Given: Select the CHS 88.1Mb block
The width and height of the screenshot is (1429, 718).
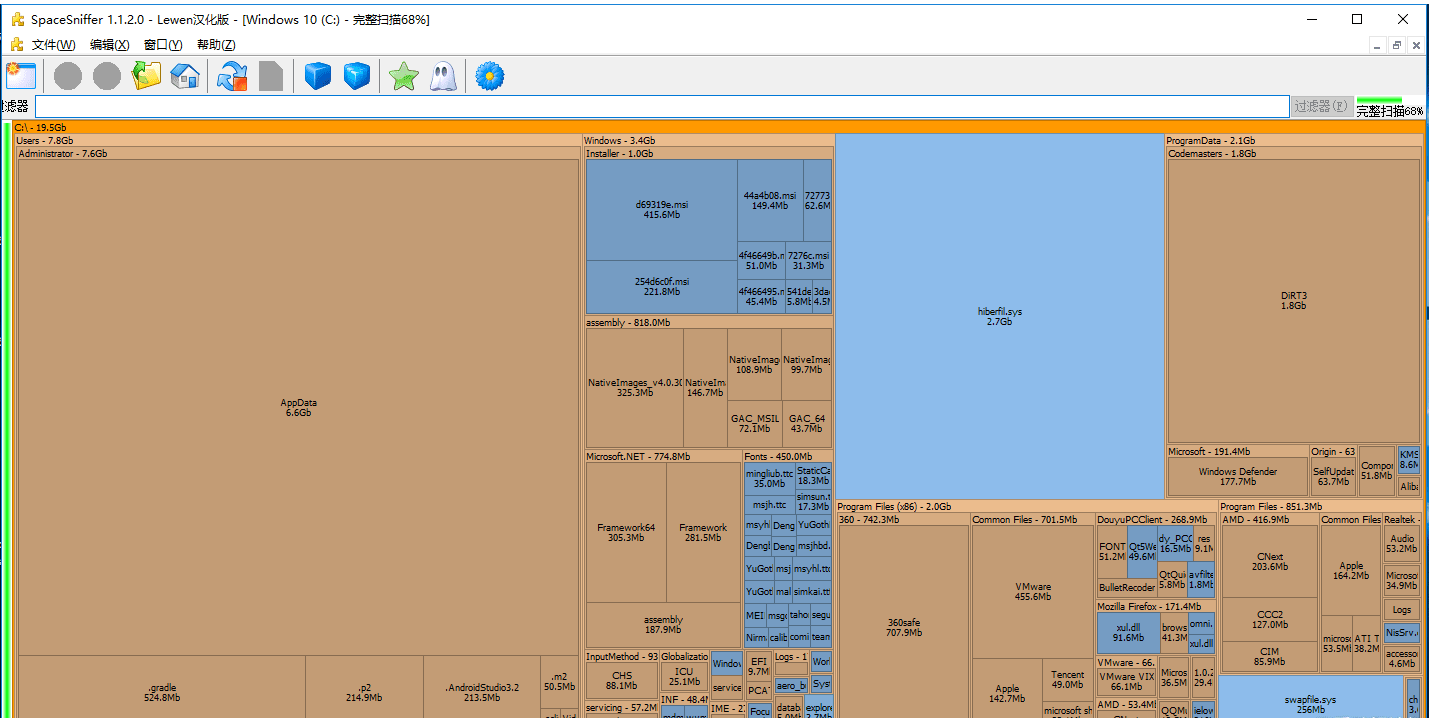Looking at the screenshot, I should pos(622,680).
